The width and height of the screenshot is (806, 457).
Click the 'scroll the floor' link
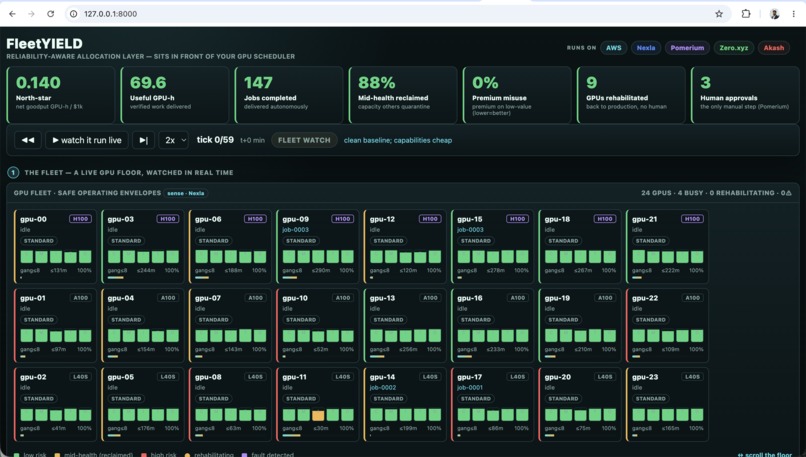765,454
